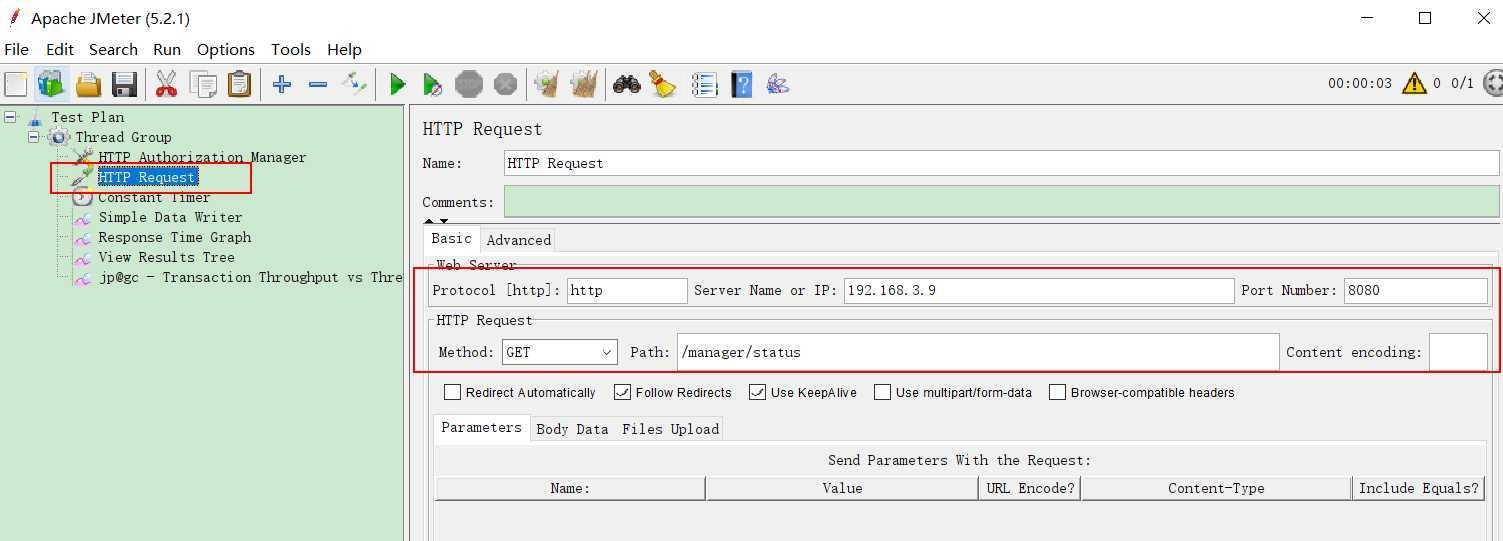The height and width of the screenshot is (541, 1503).
Task: Open the Edit menu
Action: (x=60, y=49)
